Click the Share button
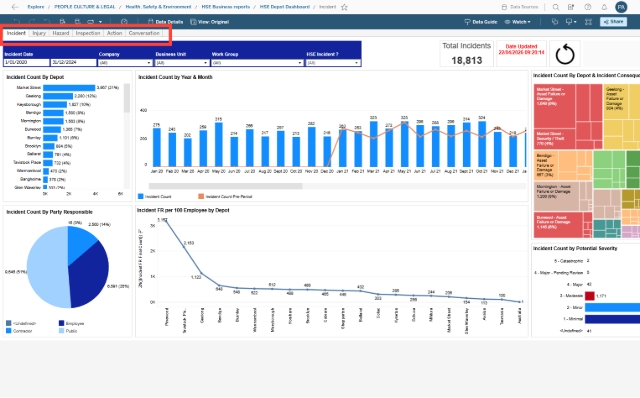This screenshot has width=640, height=398. 613,22
